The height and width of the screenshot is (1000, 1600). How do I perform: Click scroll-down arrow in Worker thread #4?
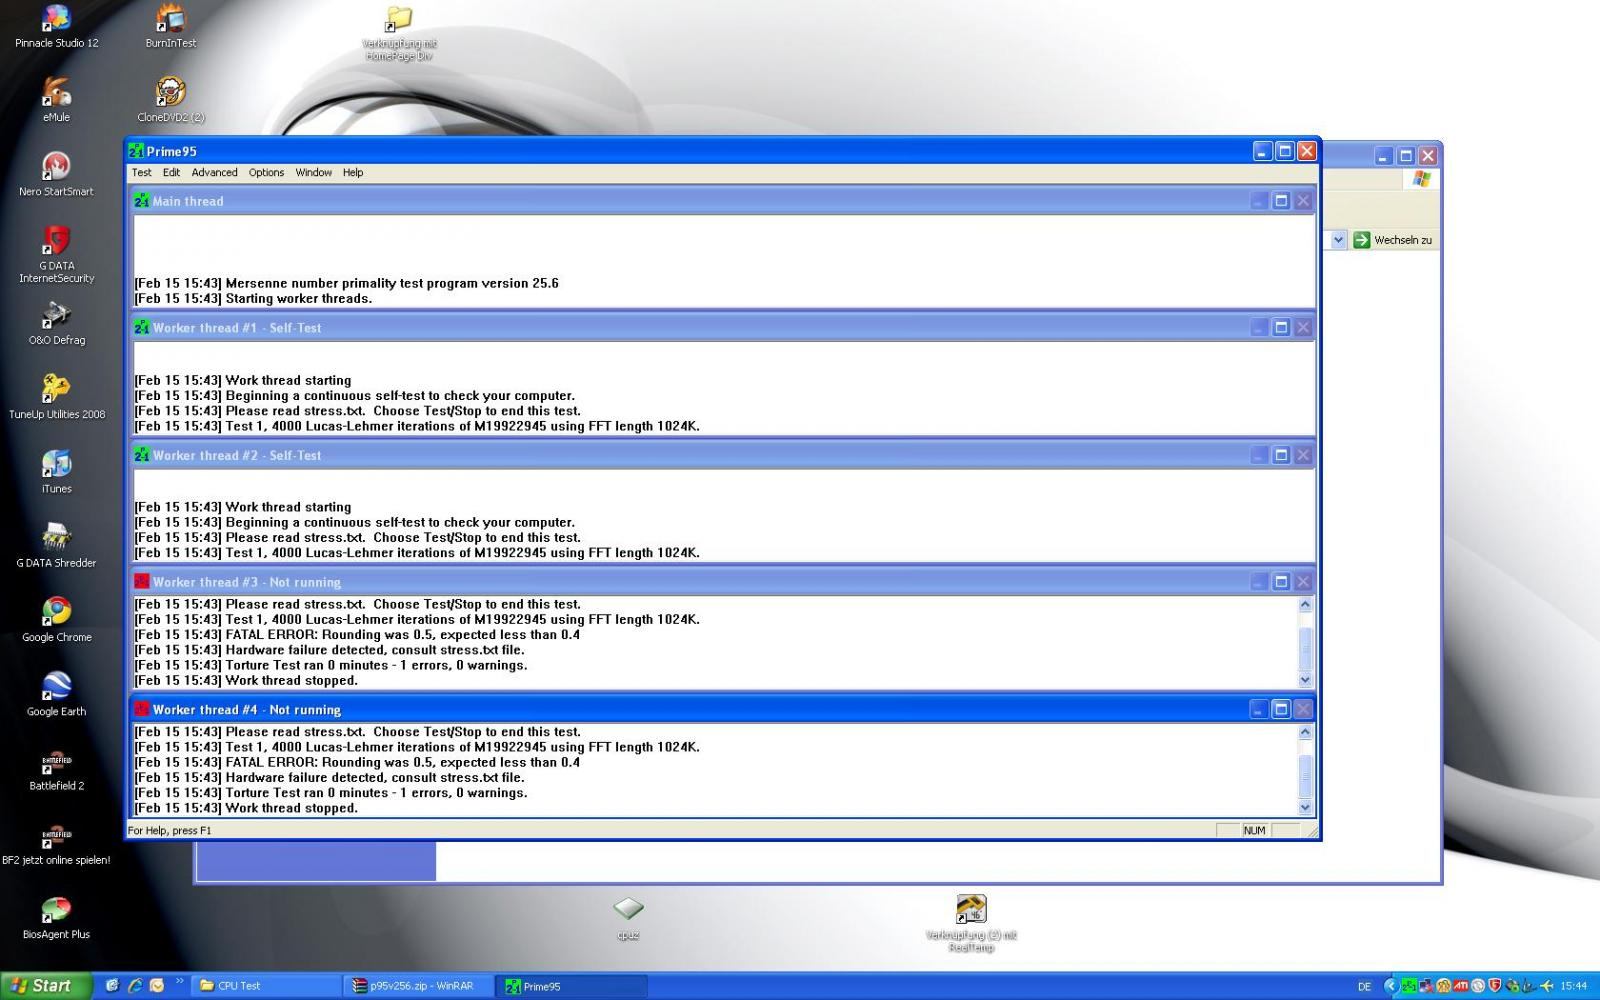point(1305,807)
